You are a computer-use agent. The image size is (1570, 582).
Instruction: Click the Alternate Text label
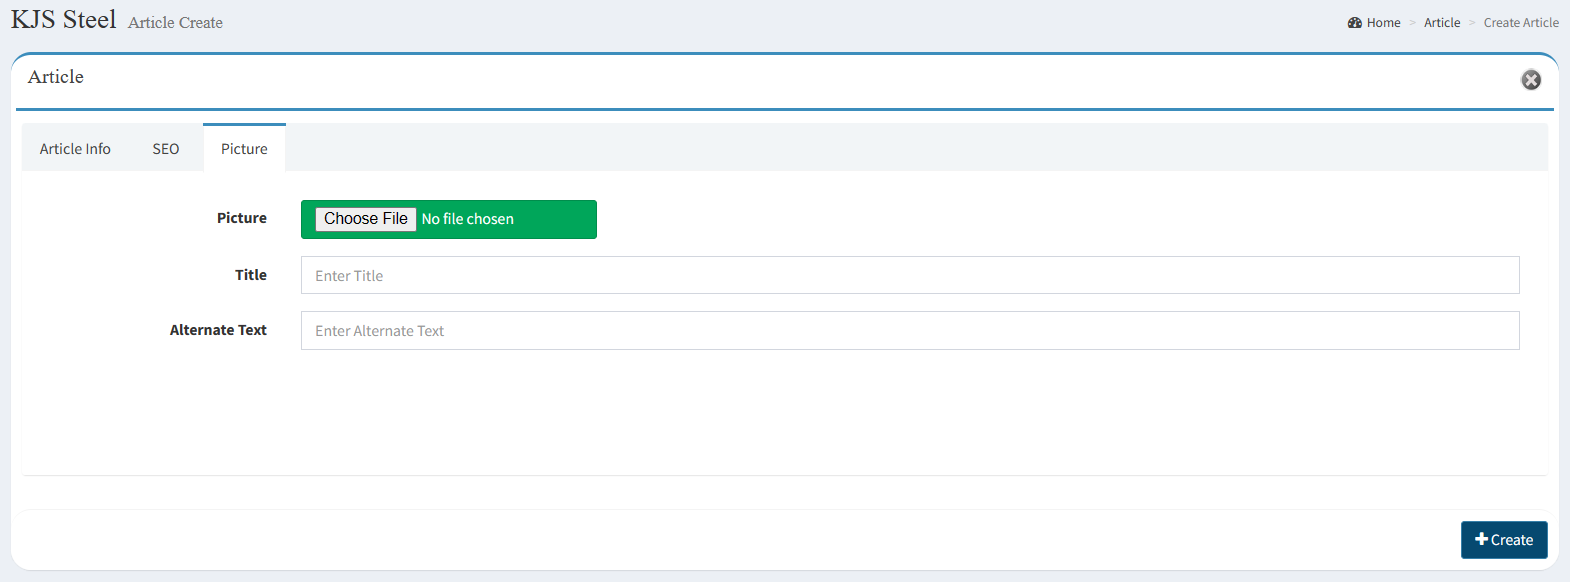pos(218,330)
